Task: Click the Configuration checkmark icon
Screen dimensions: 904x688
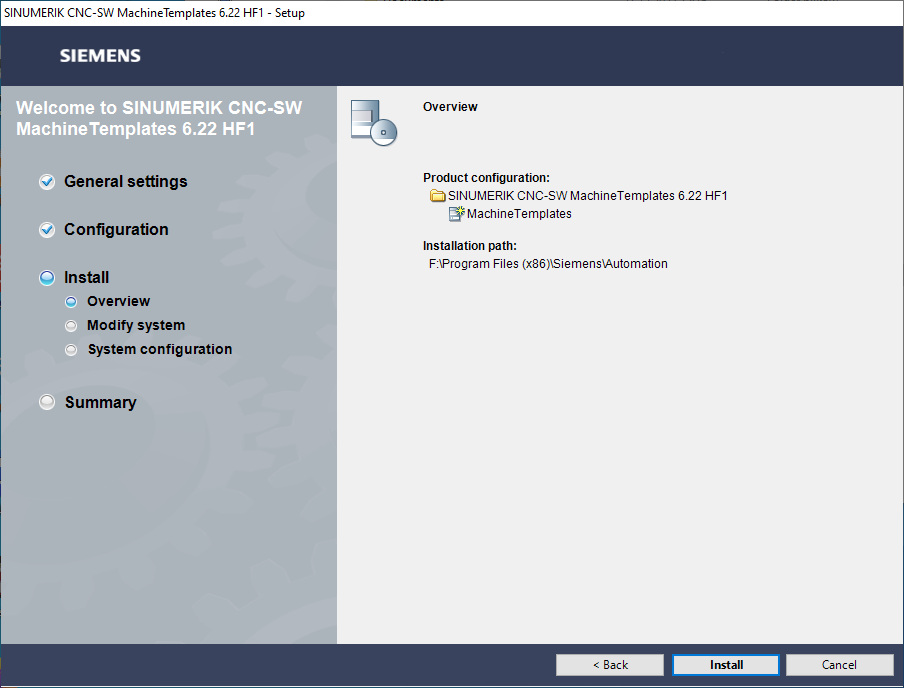Action: (x=47, y=230)
